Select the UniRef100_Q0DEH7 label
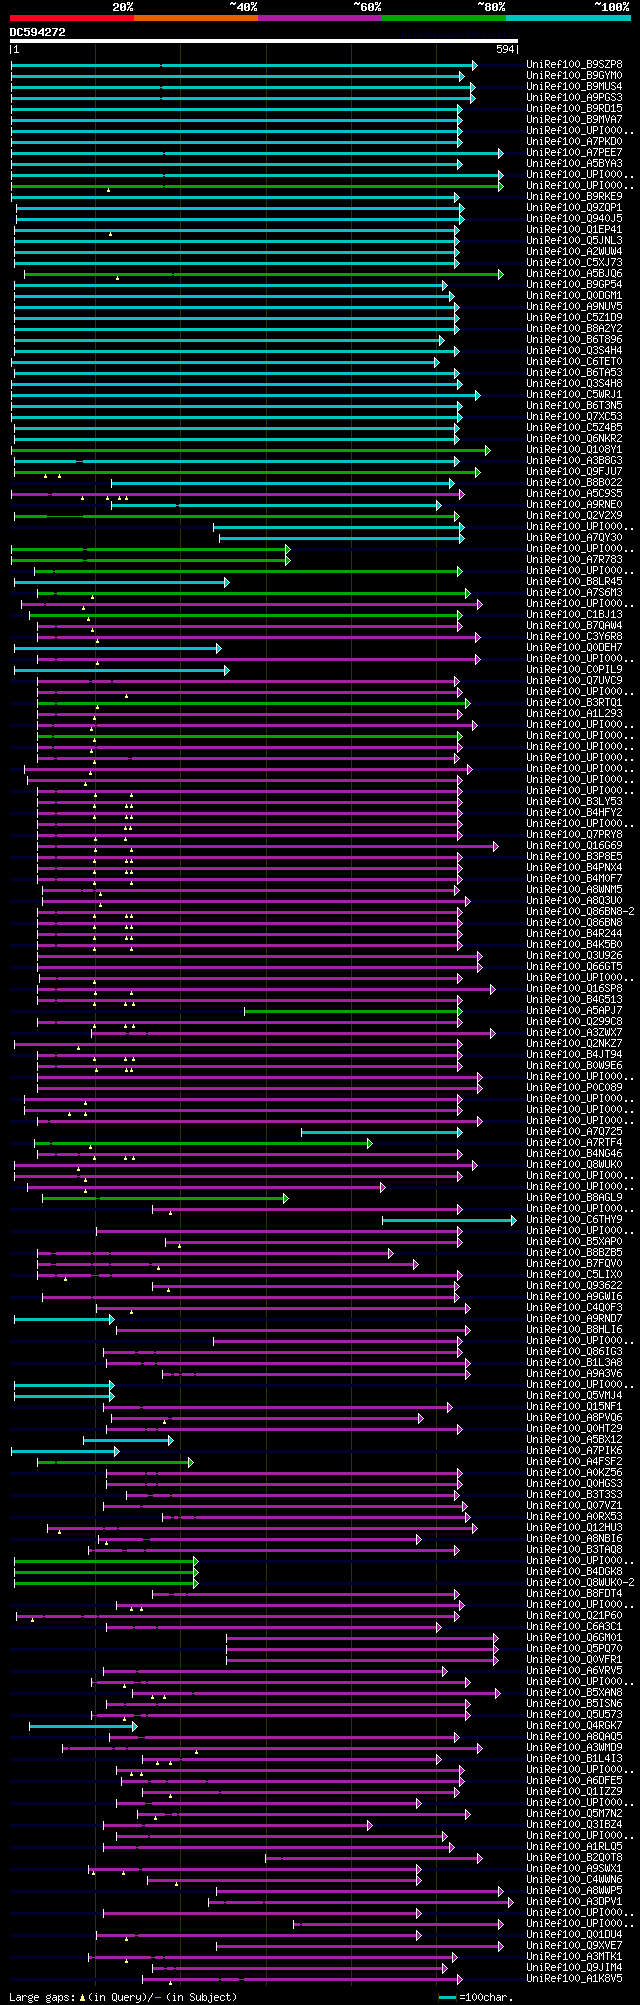 [x=574, y=648]
